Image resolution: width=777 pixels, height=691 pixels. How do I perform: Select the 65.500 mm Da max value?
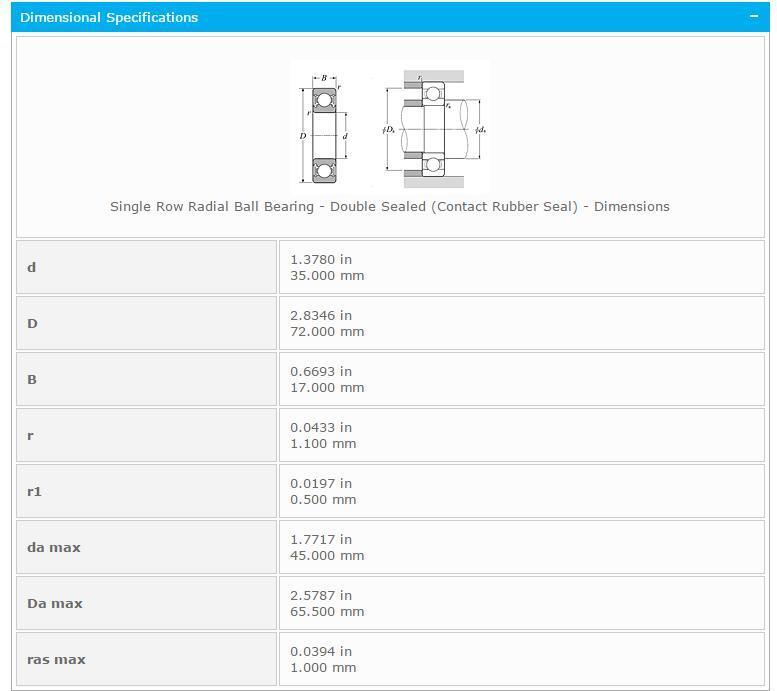point(327,611)
